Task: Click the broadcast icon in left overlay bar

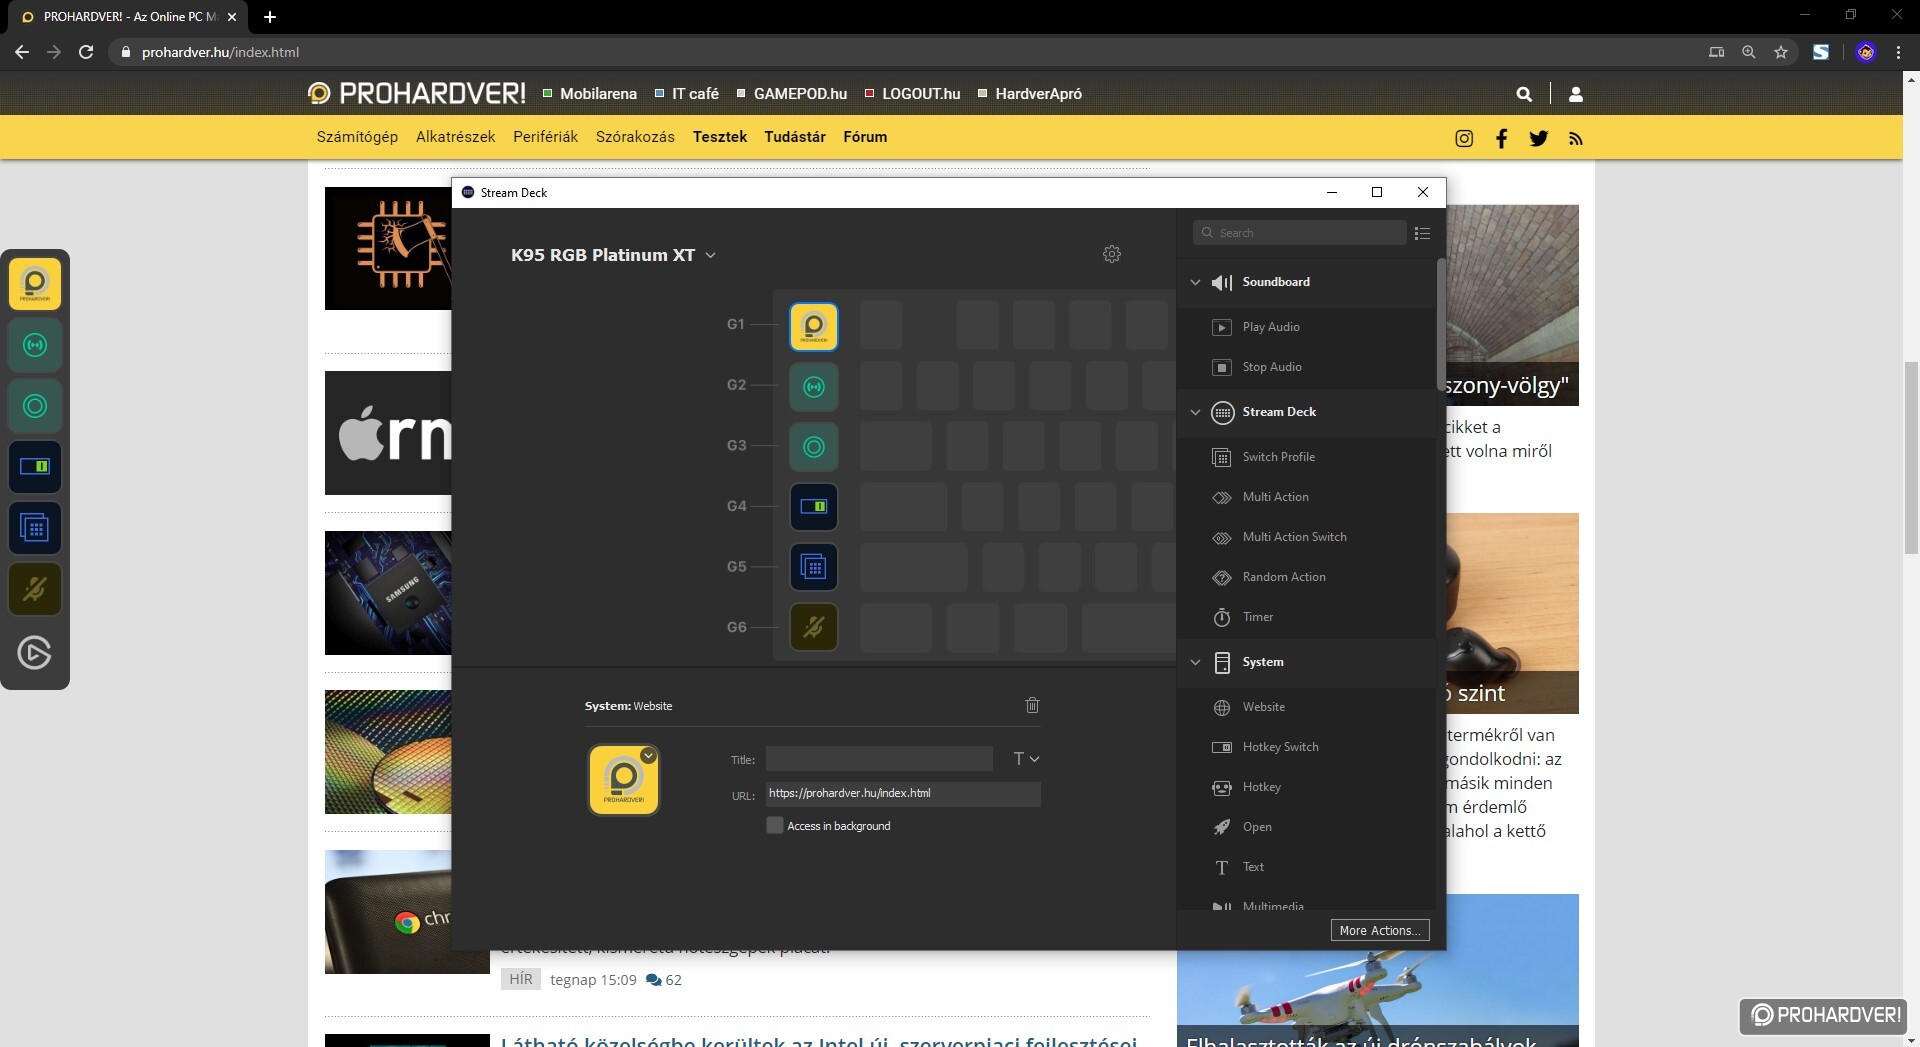Action: point(35,345)
